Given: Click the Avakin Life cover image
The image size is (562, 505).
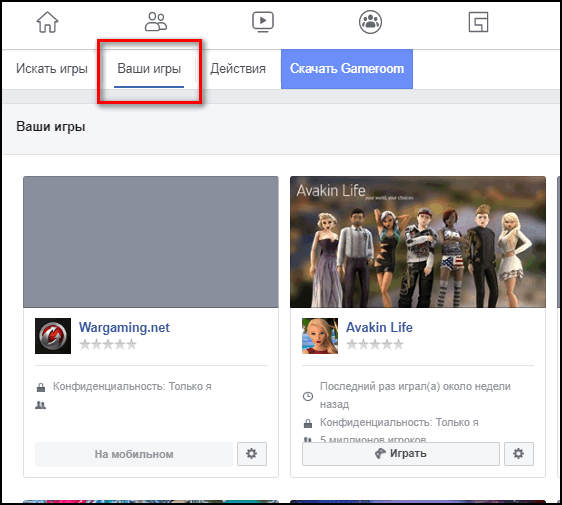Looking at the screenshot, I should point(418,242).
